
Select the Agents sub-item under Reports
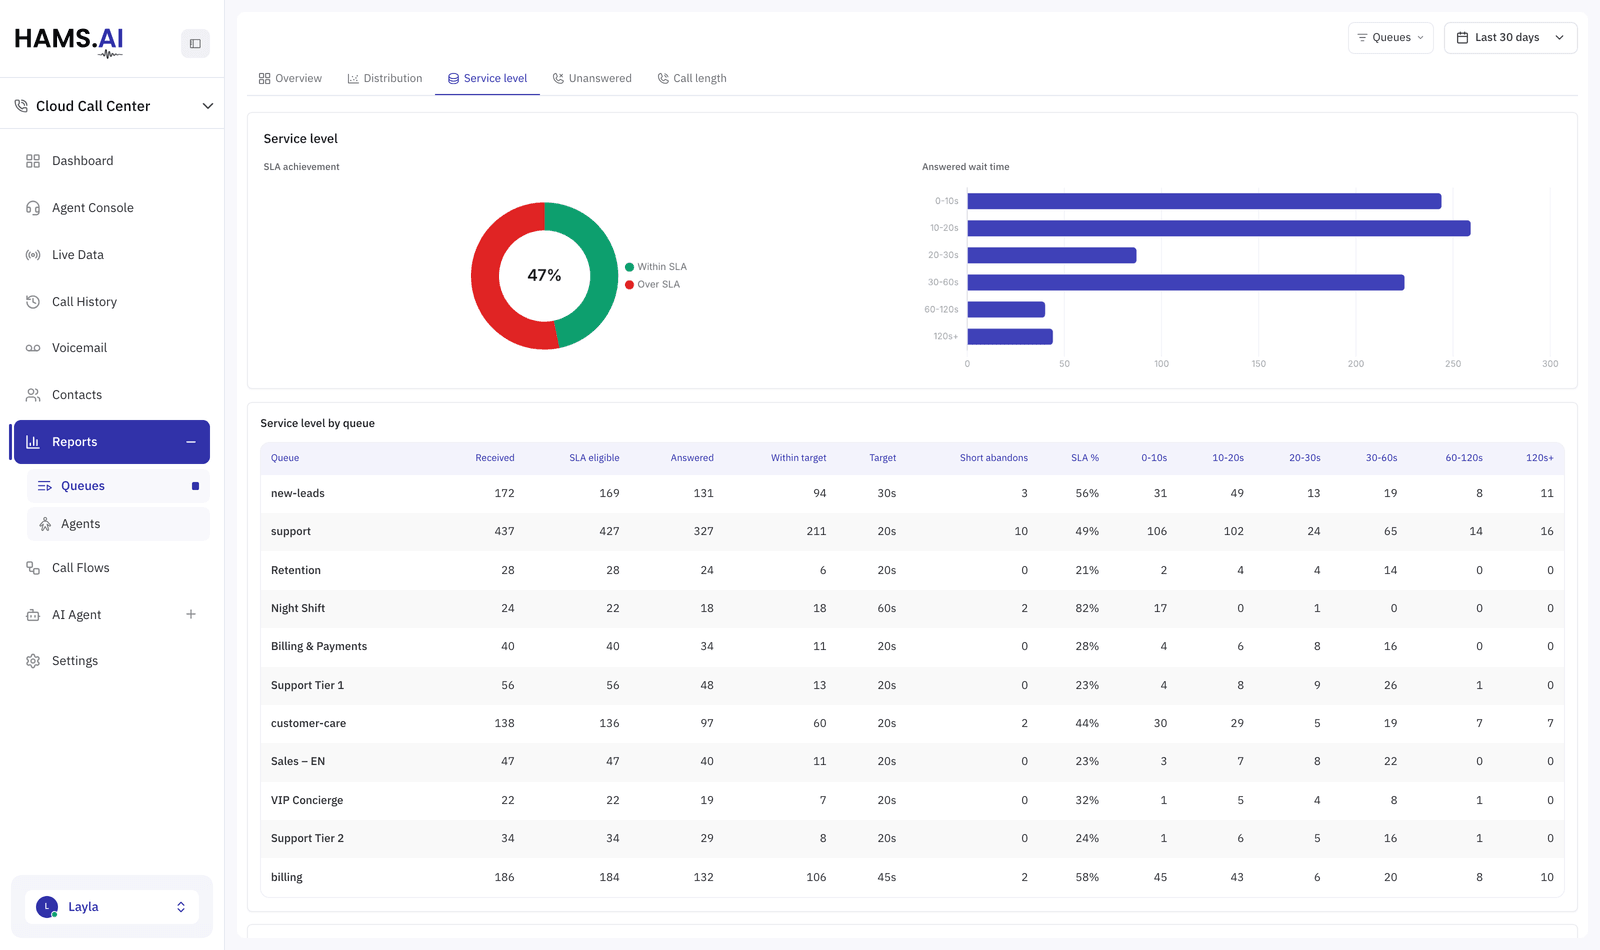pos(119,524)
